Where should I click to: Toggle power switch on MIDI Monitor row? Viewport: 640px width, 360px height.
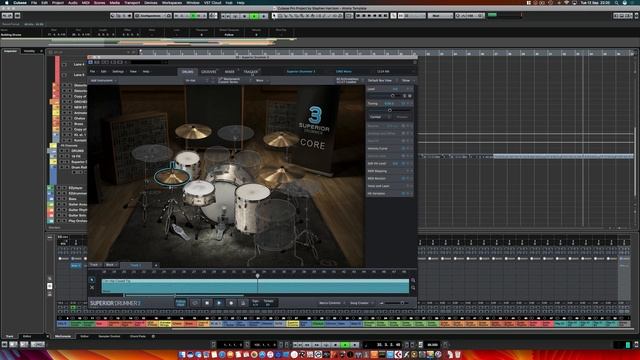point(403,178)
